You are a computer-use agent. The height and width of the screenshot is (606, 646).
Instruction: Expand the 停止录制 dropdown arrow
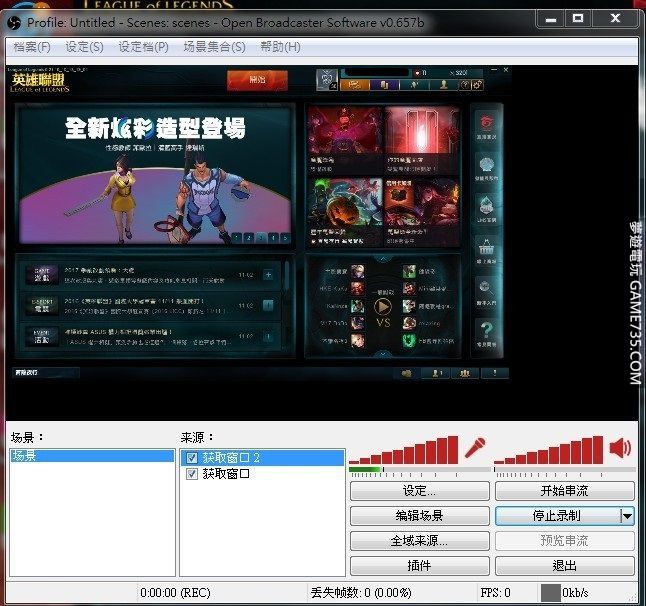627,516
